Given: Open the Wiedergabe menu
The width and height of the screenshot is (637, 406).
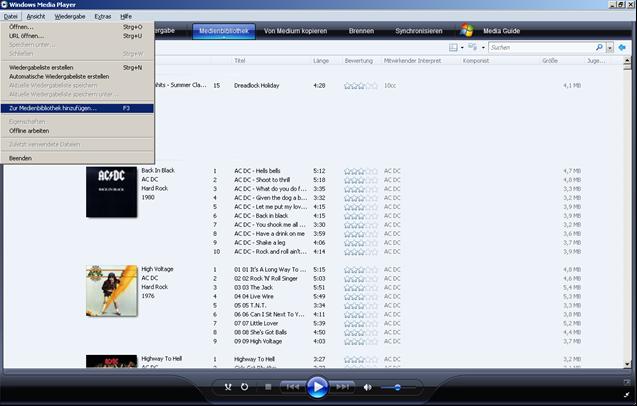Looking at the screenshot, I should tap(69, 16).
